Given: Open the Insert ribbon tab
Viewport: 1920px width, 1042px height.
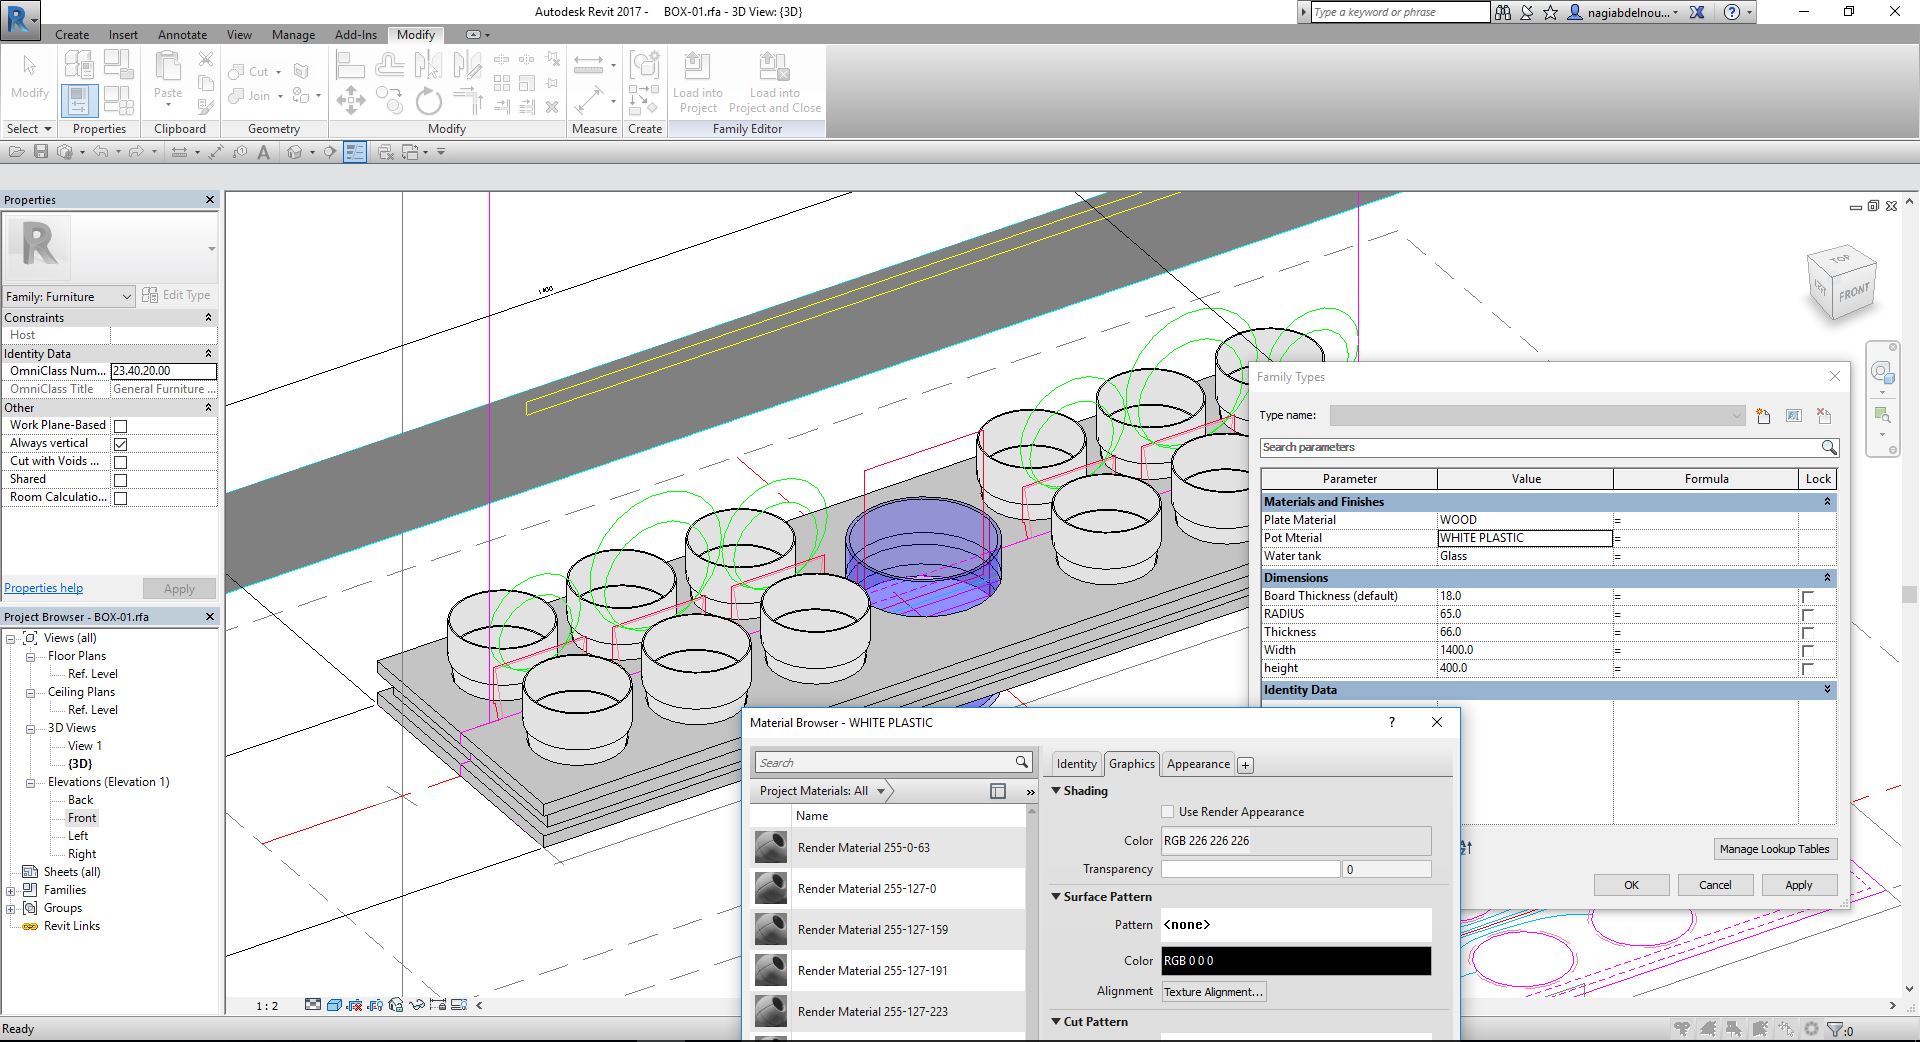Looking at the screenshot, I should pos(123,34).
